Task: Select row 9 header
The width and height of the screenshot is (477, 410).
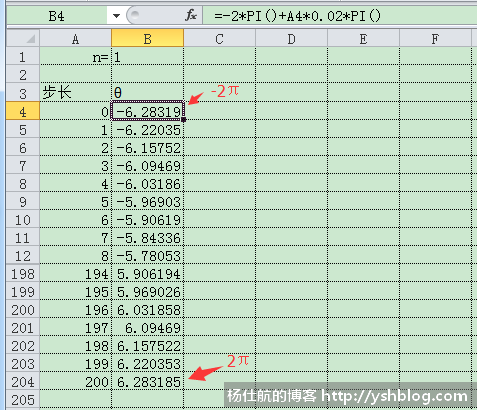Action: pyautogui.click(x=23, y=201)
